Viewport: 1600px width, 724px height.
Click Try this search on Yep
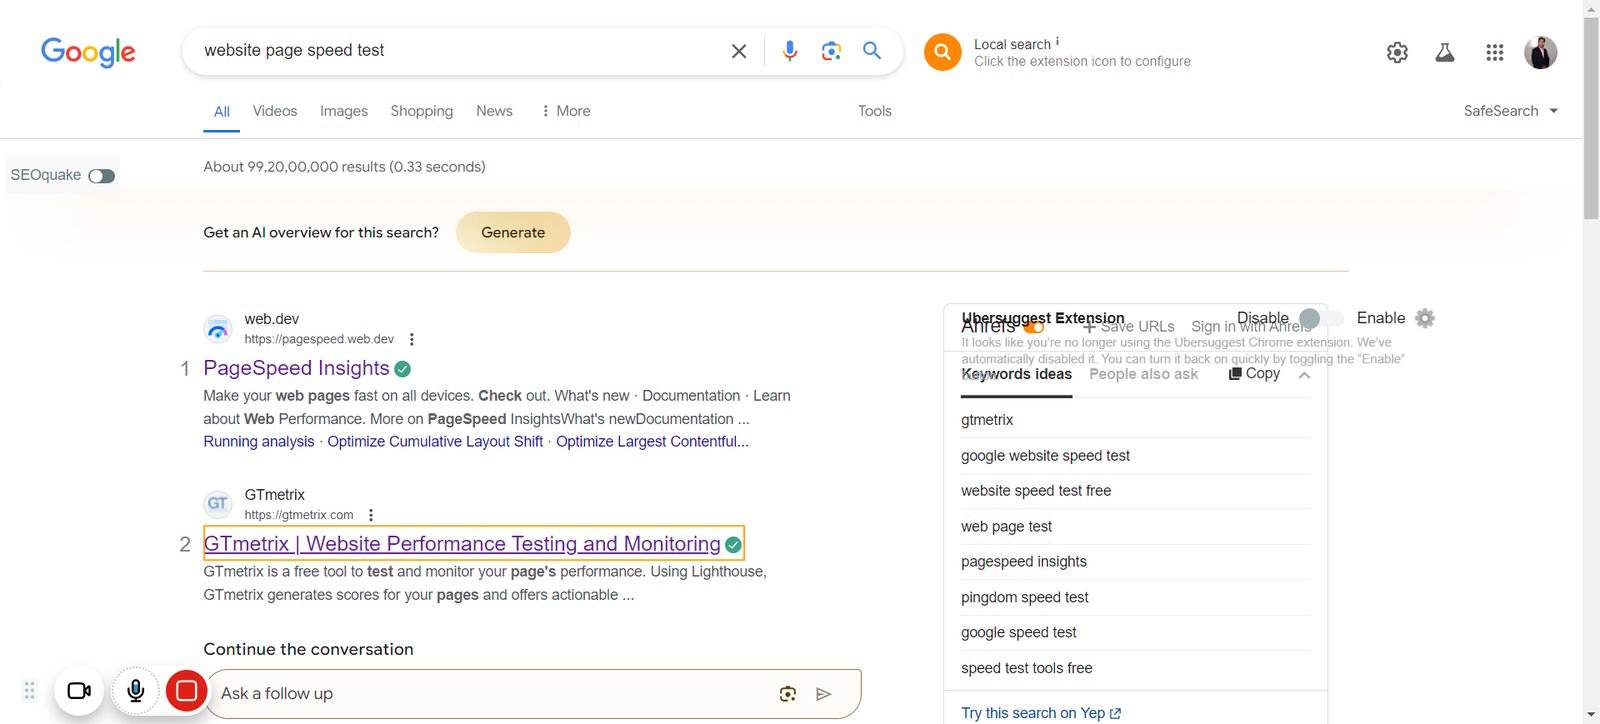(x=1041, y=713)
